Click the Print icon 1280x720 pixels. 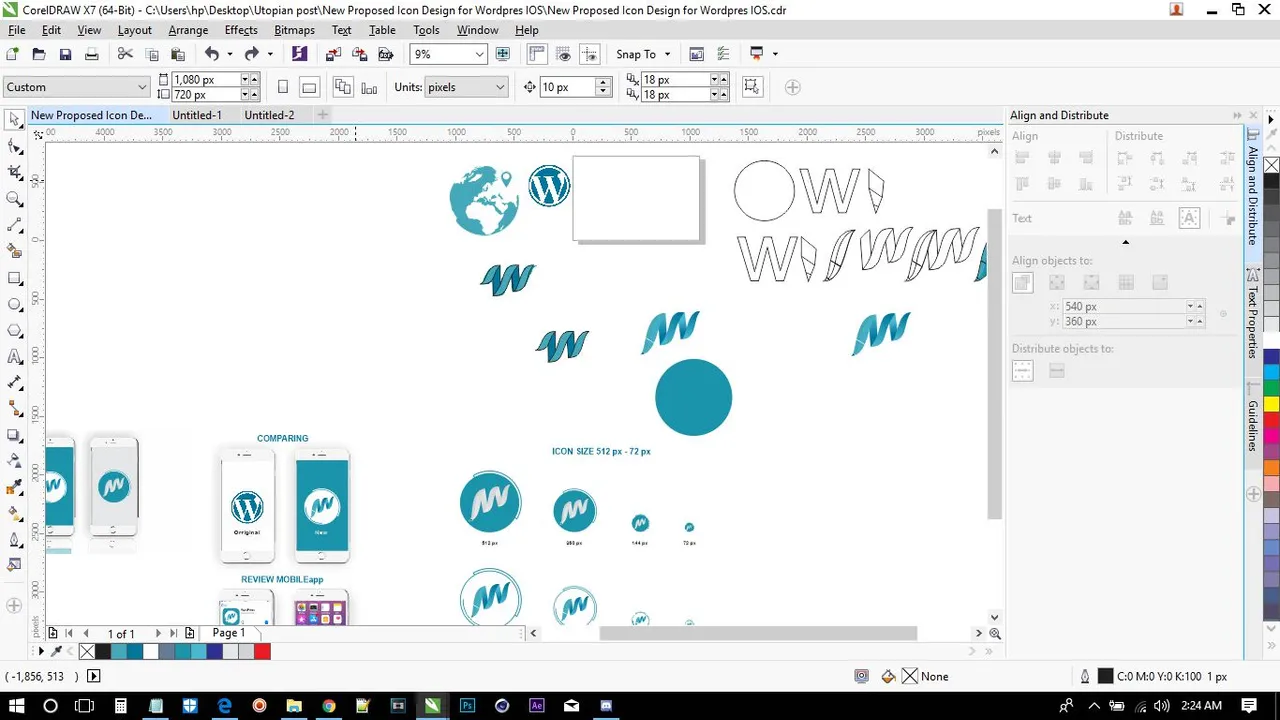coord(92,54)
